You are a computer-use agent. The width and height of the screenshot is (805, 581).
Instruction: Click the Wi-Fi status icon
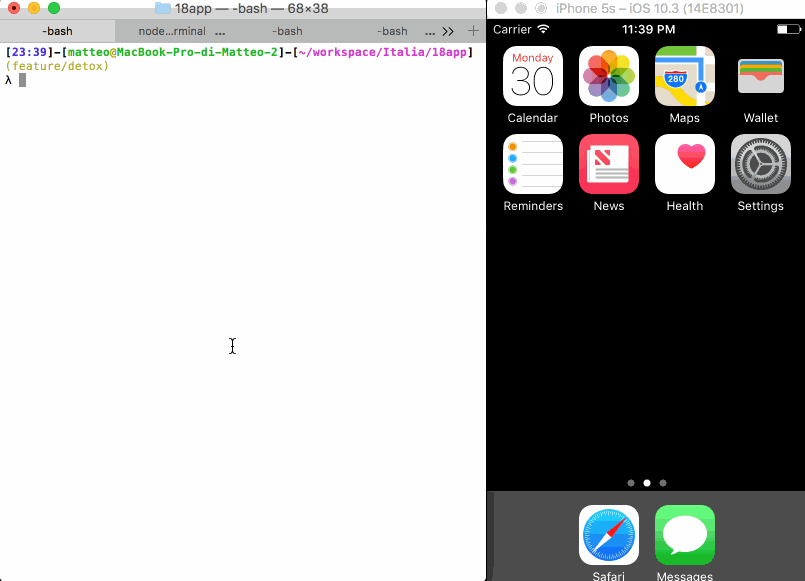(x=543, y=29)
